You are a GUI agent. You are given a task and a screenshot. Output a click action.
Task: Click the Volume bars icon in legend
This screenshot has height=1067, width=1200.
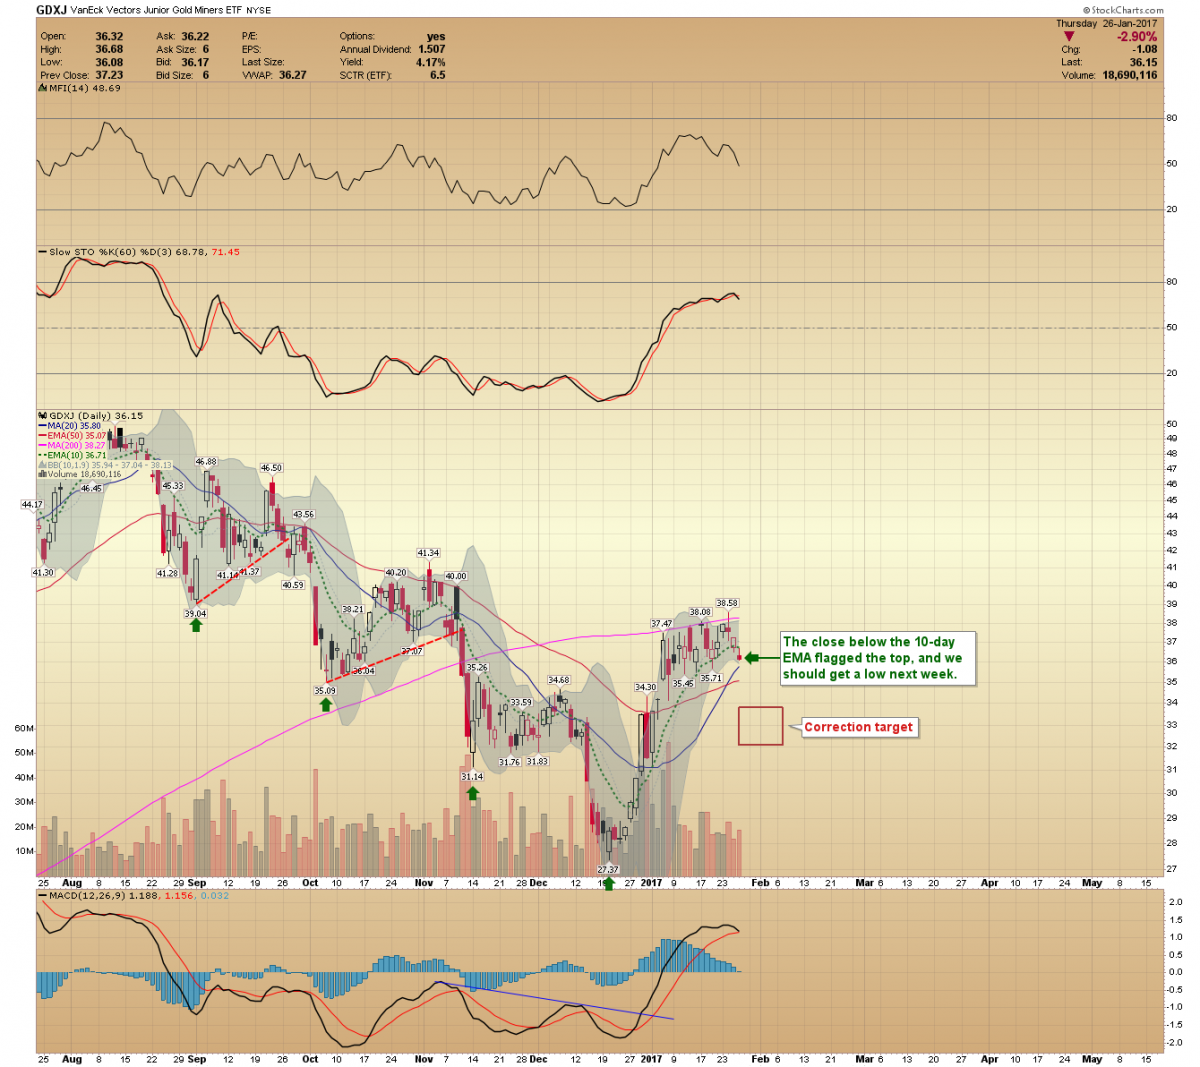42,474
